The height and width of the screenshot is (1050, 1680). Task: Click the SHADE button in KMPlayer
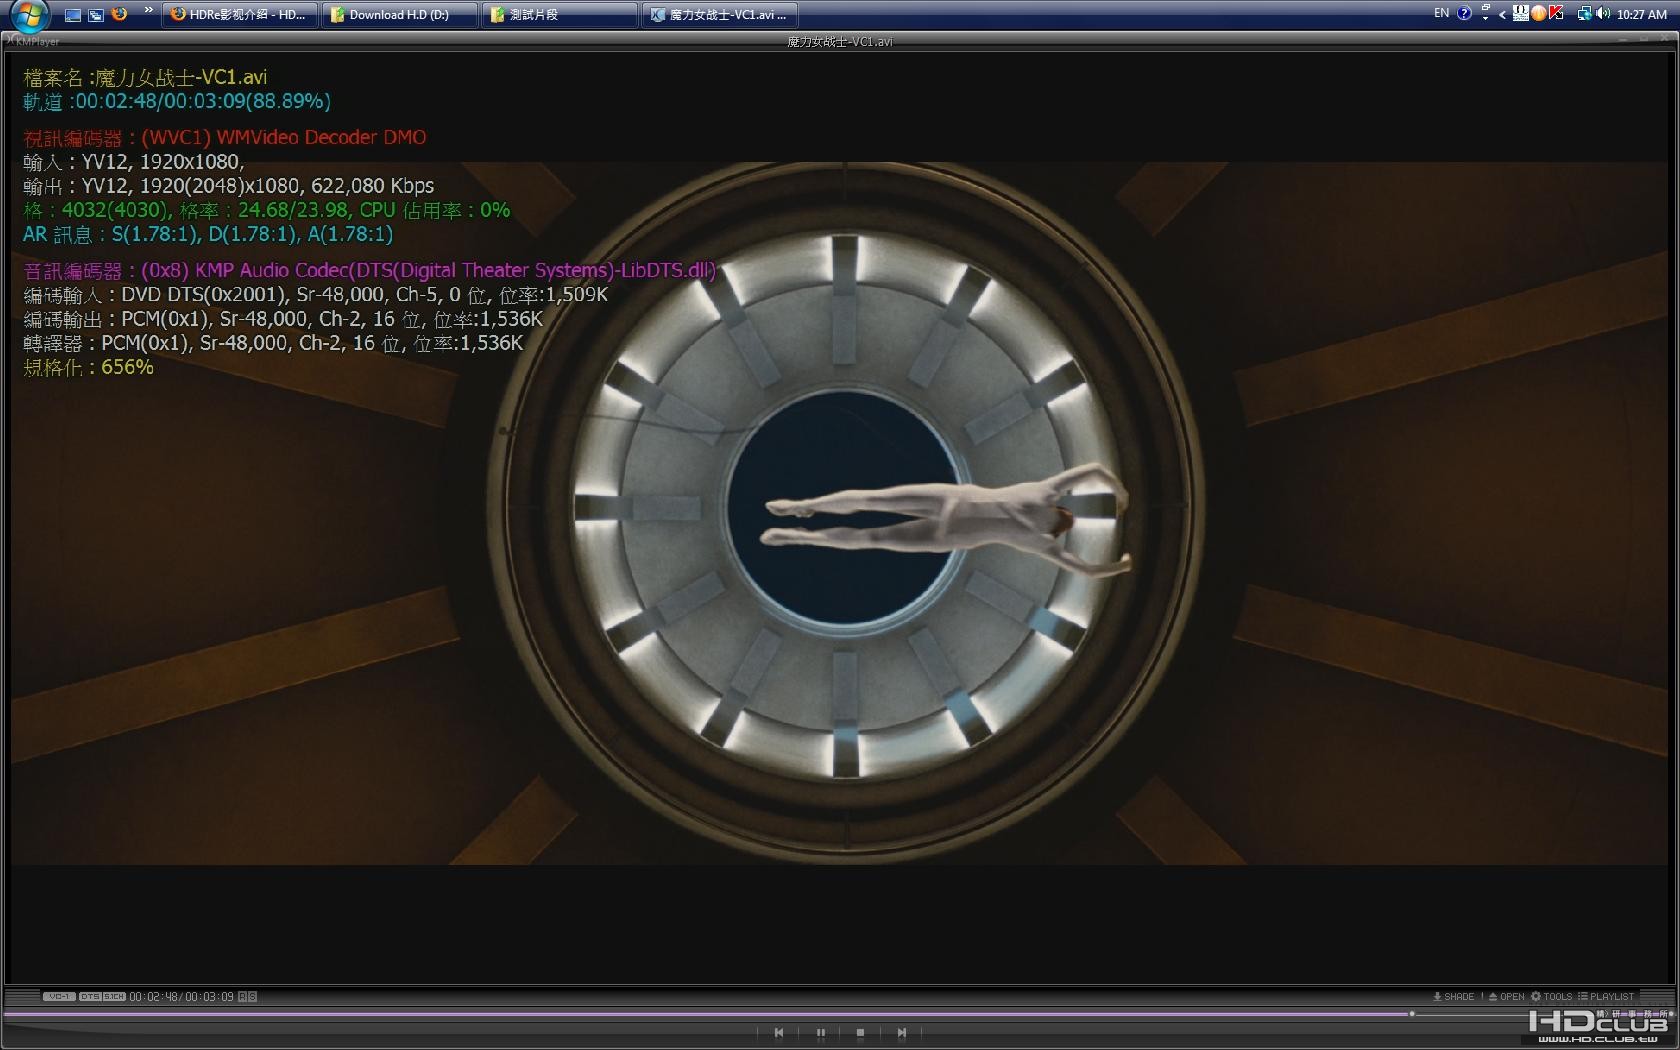(x=1453, y=996)
